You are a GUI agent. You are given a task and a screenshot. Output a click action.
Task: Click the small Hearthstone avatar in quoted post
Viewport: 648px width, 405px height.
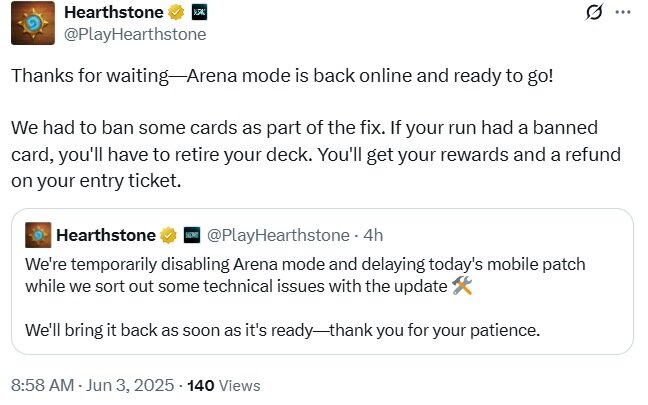tap(38, 235)
